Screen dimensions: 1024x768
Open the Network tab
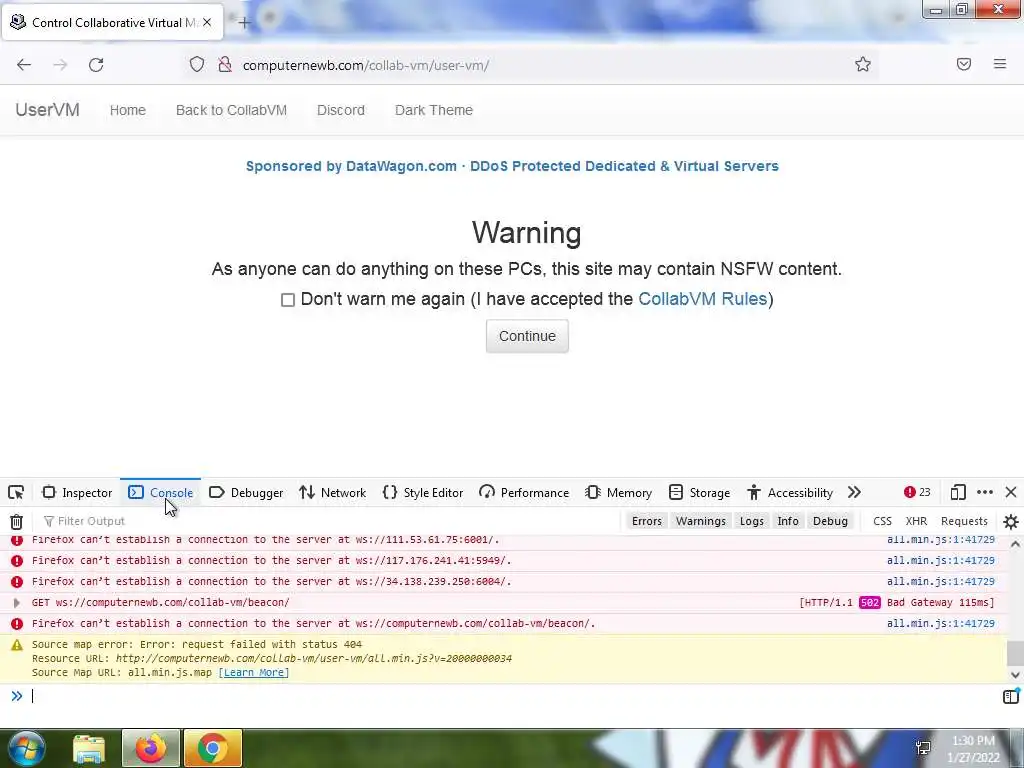332,492
